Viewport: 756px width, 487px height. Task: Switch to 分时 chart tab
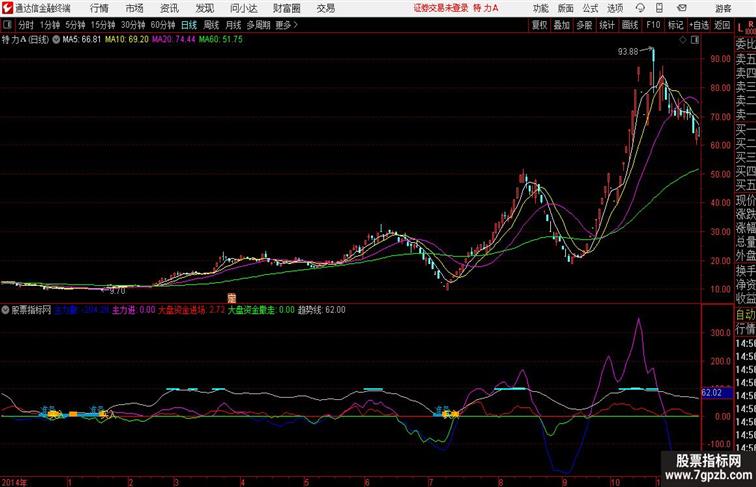click(26, 25)
